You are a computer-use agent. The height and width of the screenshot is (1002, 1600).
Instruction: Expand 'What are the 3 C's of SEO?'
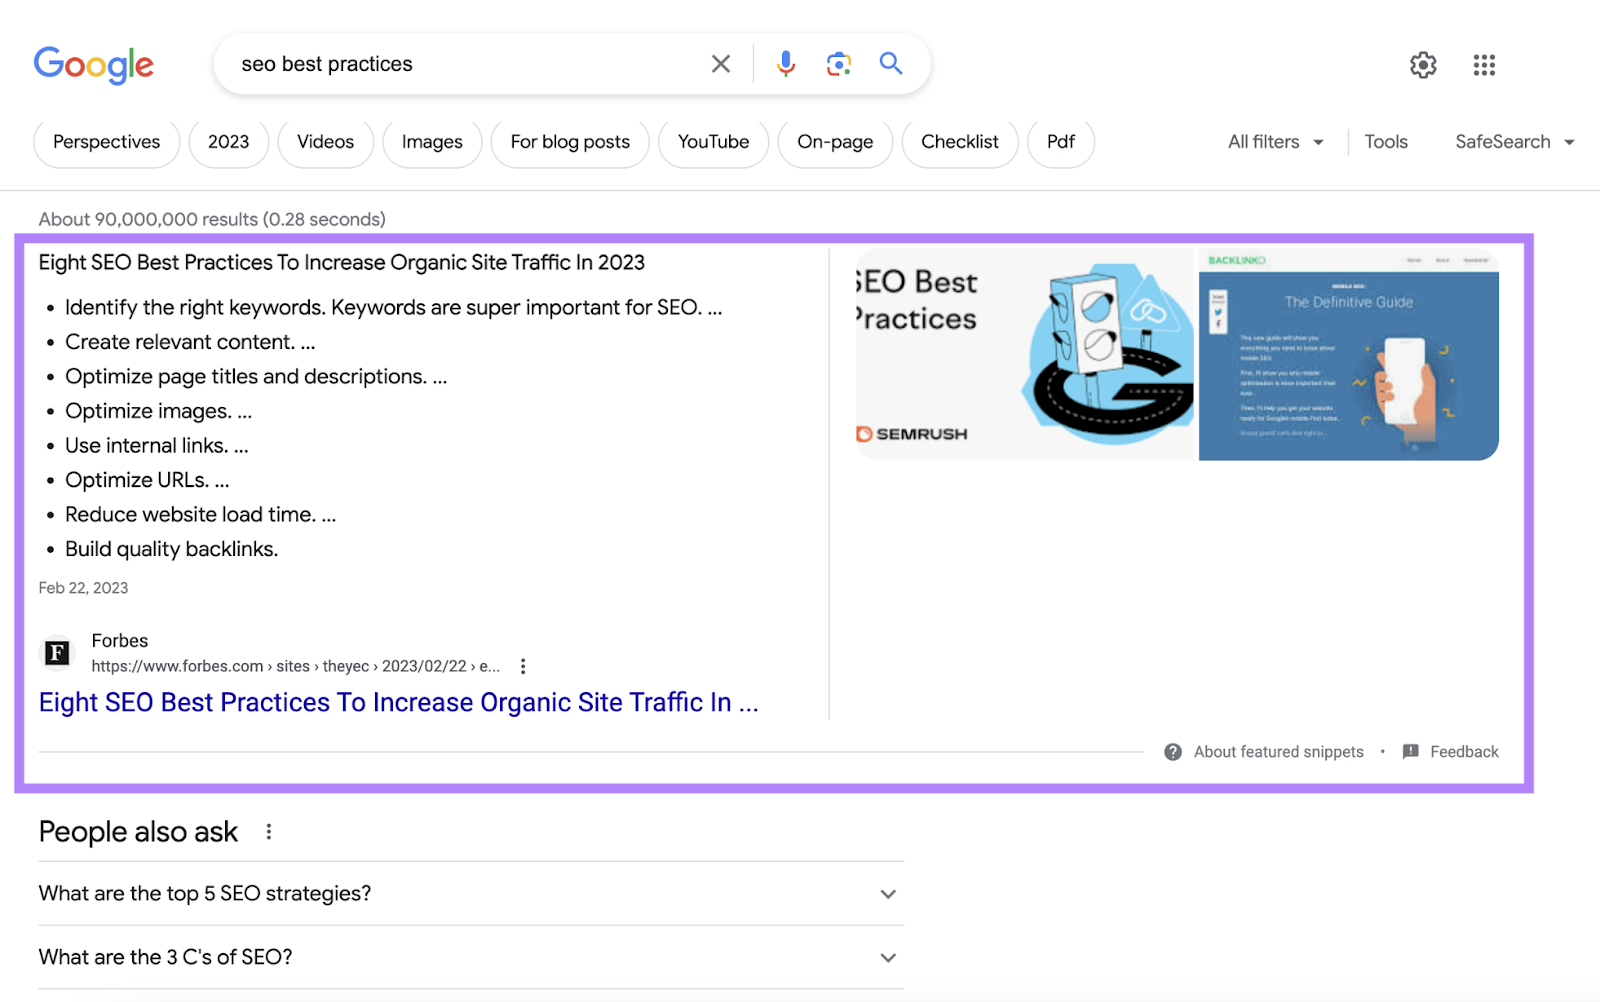pos(887,957)
